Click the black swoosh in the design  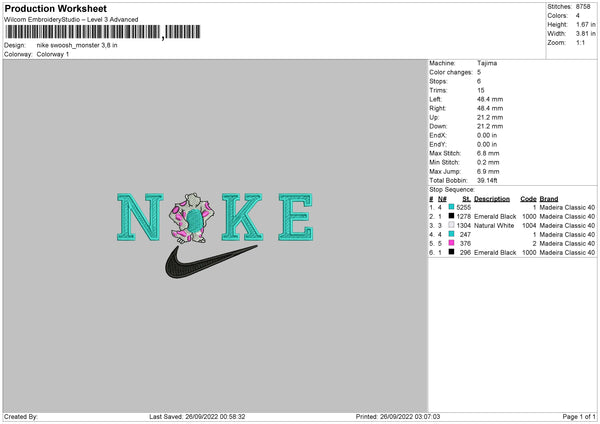pyautogui.click(x=210, y=261)
